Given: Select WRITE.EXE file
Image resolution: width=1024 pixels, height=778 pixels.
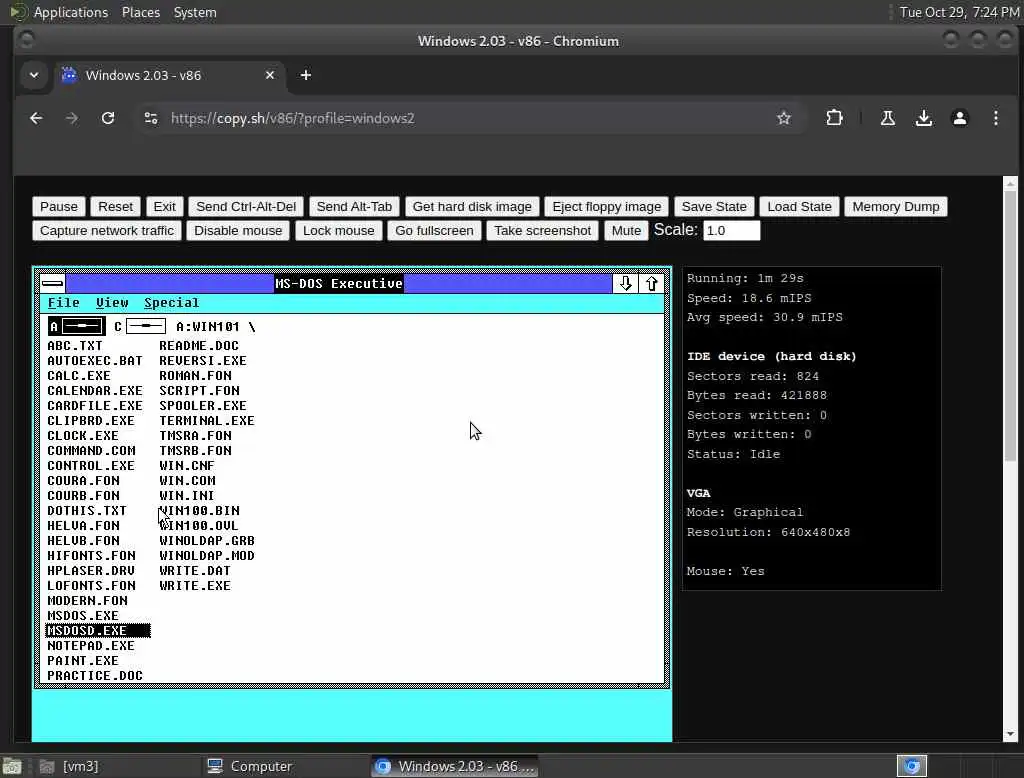Looking at the screenshot, I should click(195, 586).
